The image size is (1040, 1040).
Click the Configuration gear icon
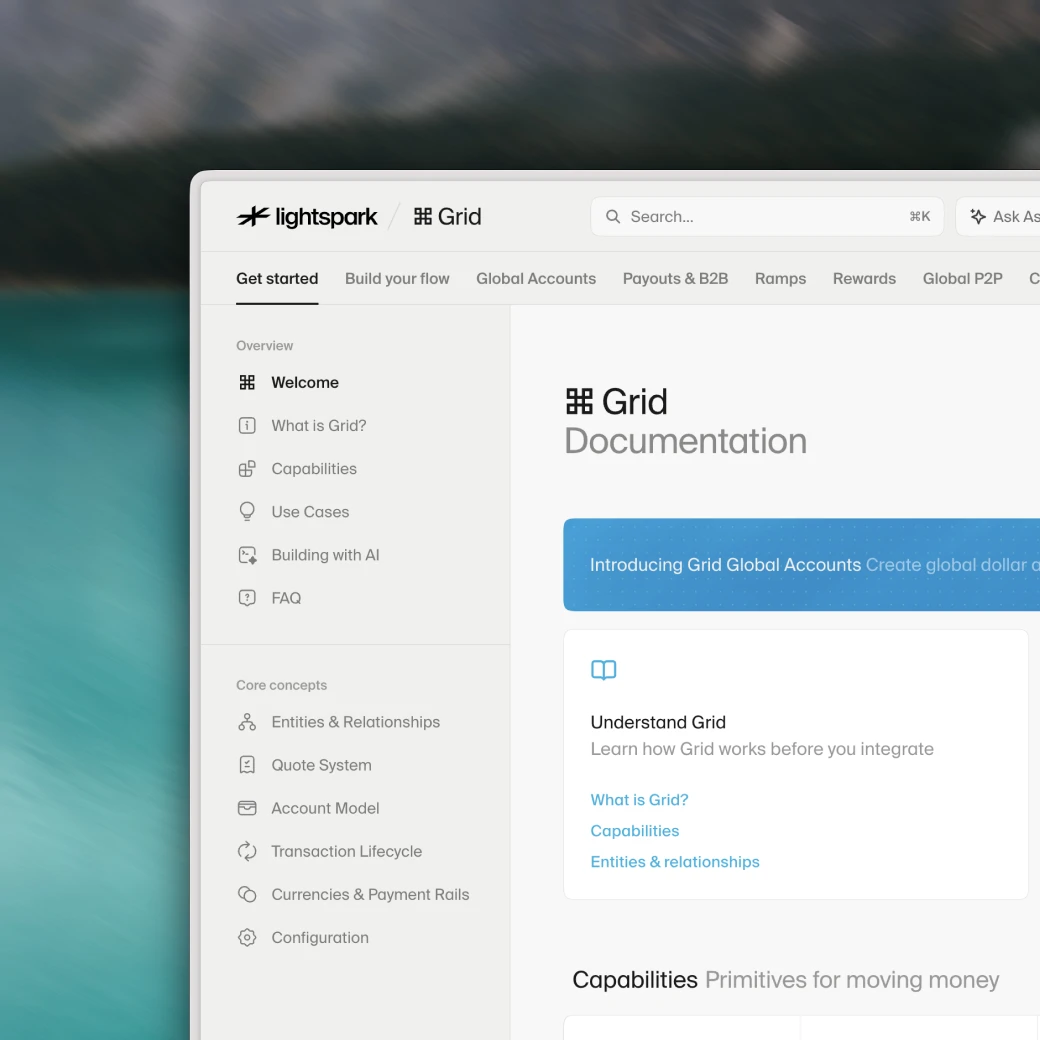click(247, 938)
